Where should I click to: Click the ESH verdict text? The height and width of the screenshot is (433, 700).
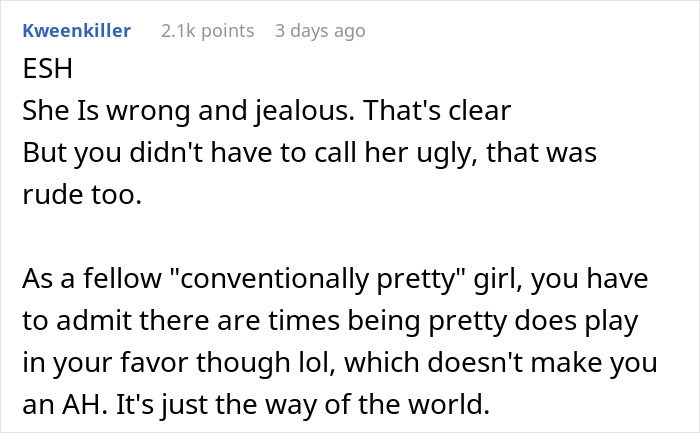44,74
